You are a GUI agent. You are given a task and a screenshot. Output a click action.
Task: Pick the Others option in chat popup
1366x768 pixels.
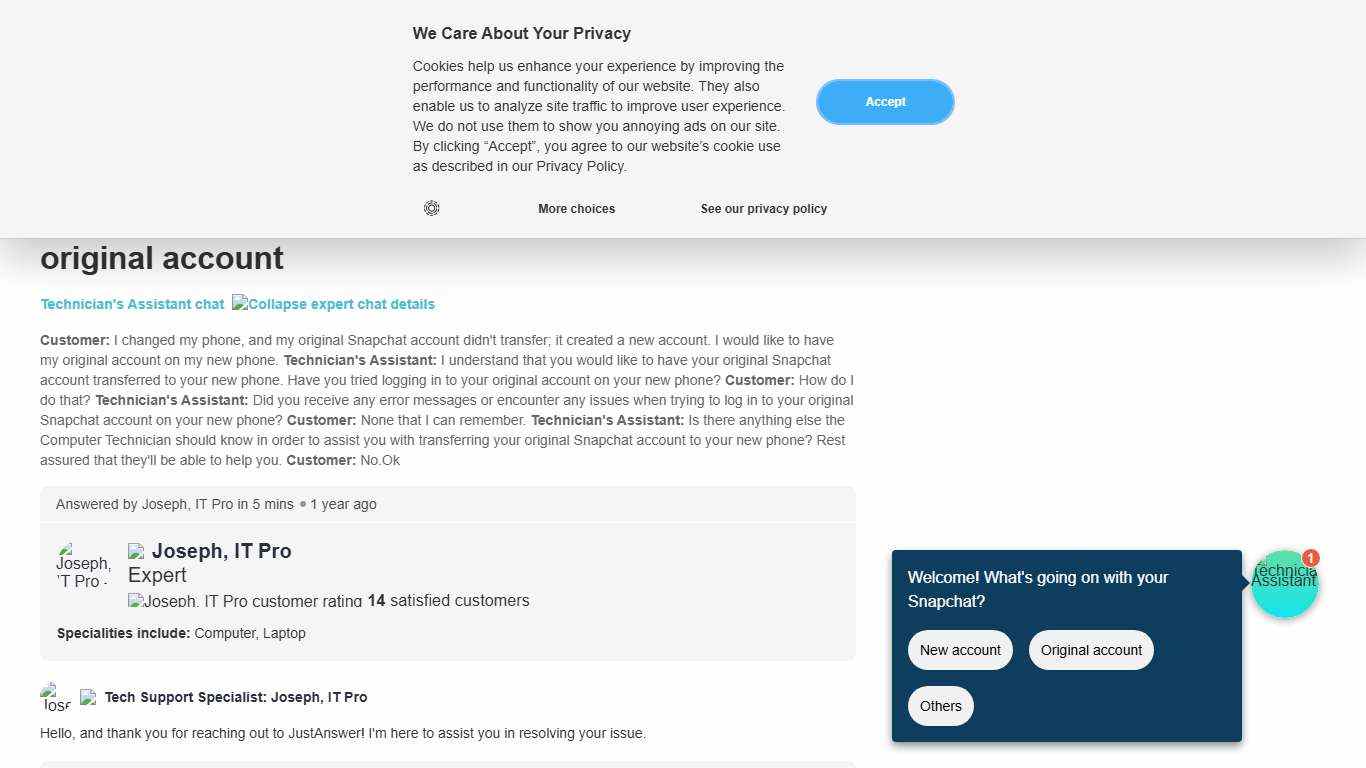click(x=940, y=706)
